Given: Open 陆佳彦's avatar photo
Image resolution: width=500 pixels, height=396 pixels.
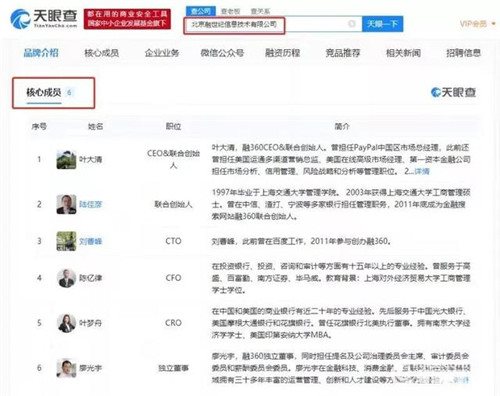Looking at the screenshot, I should (66, 204).
